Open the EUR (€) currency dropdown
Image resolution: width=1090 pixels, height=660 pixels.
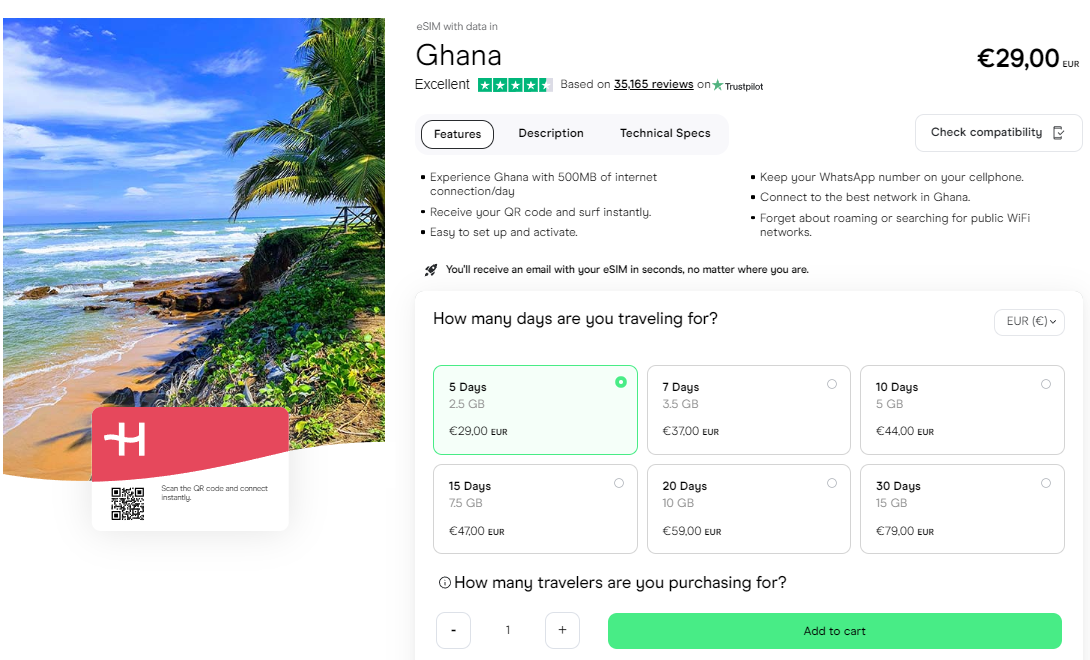pyautogui.click(x=1030, y=322)
